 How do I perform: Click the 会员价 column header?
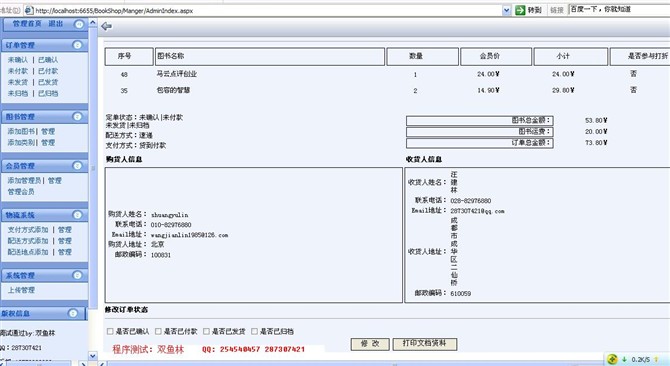496,56
